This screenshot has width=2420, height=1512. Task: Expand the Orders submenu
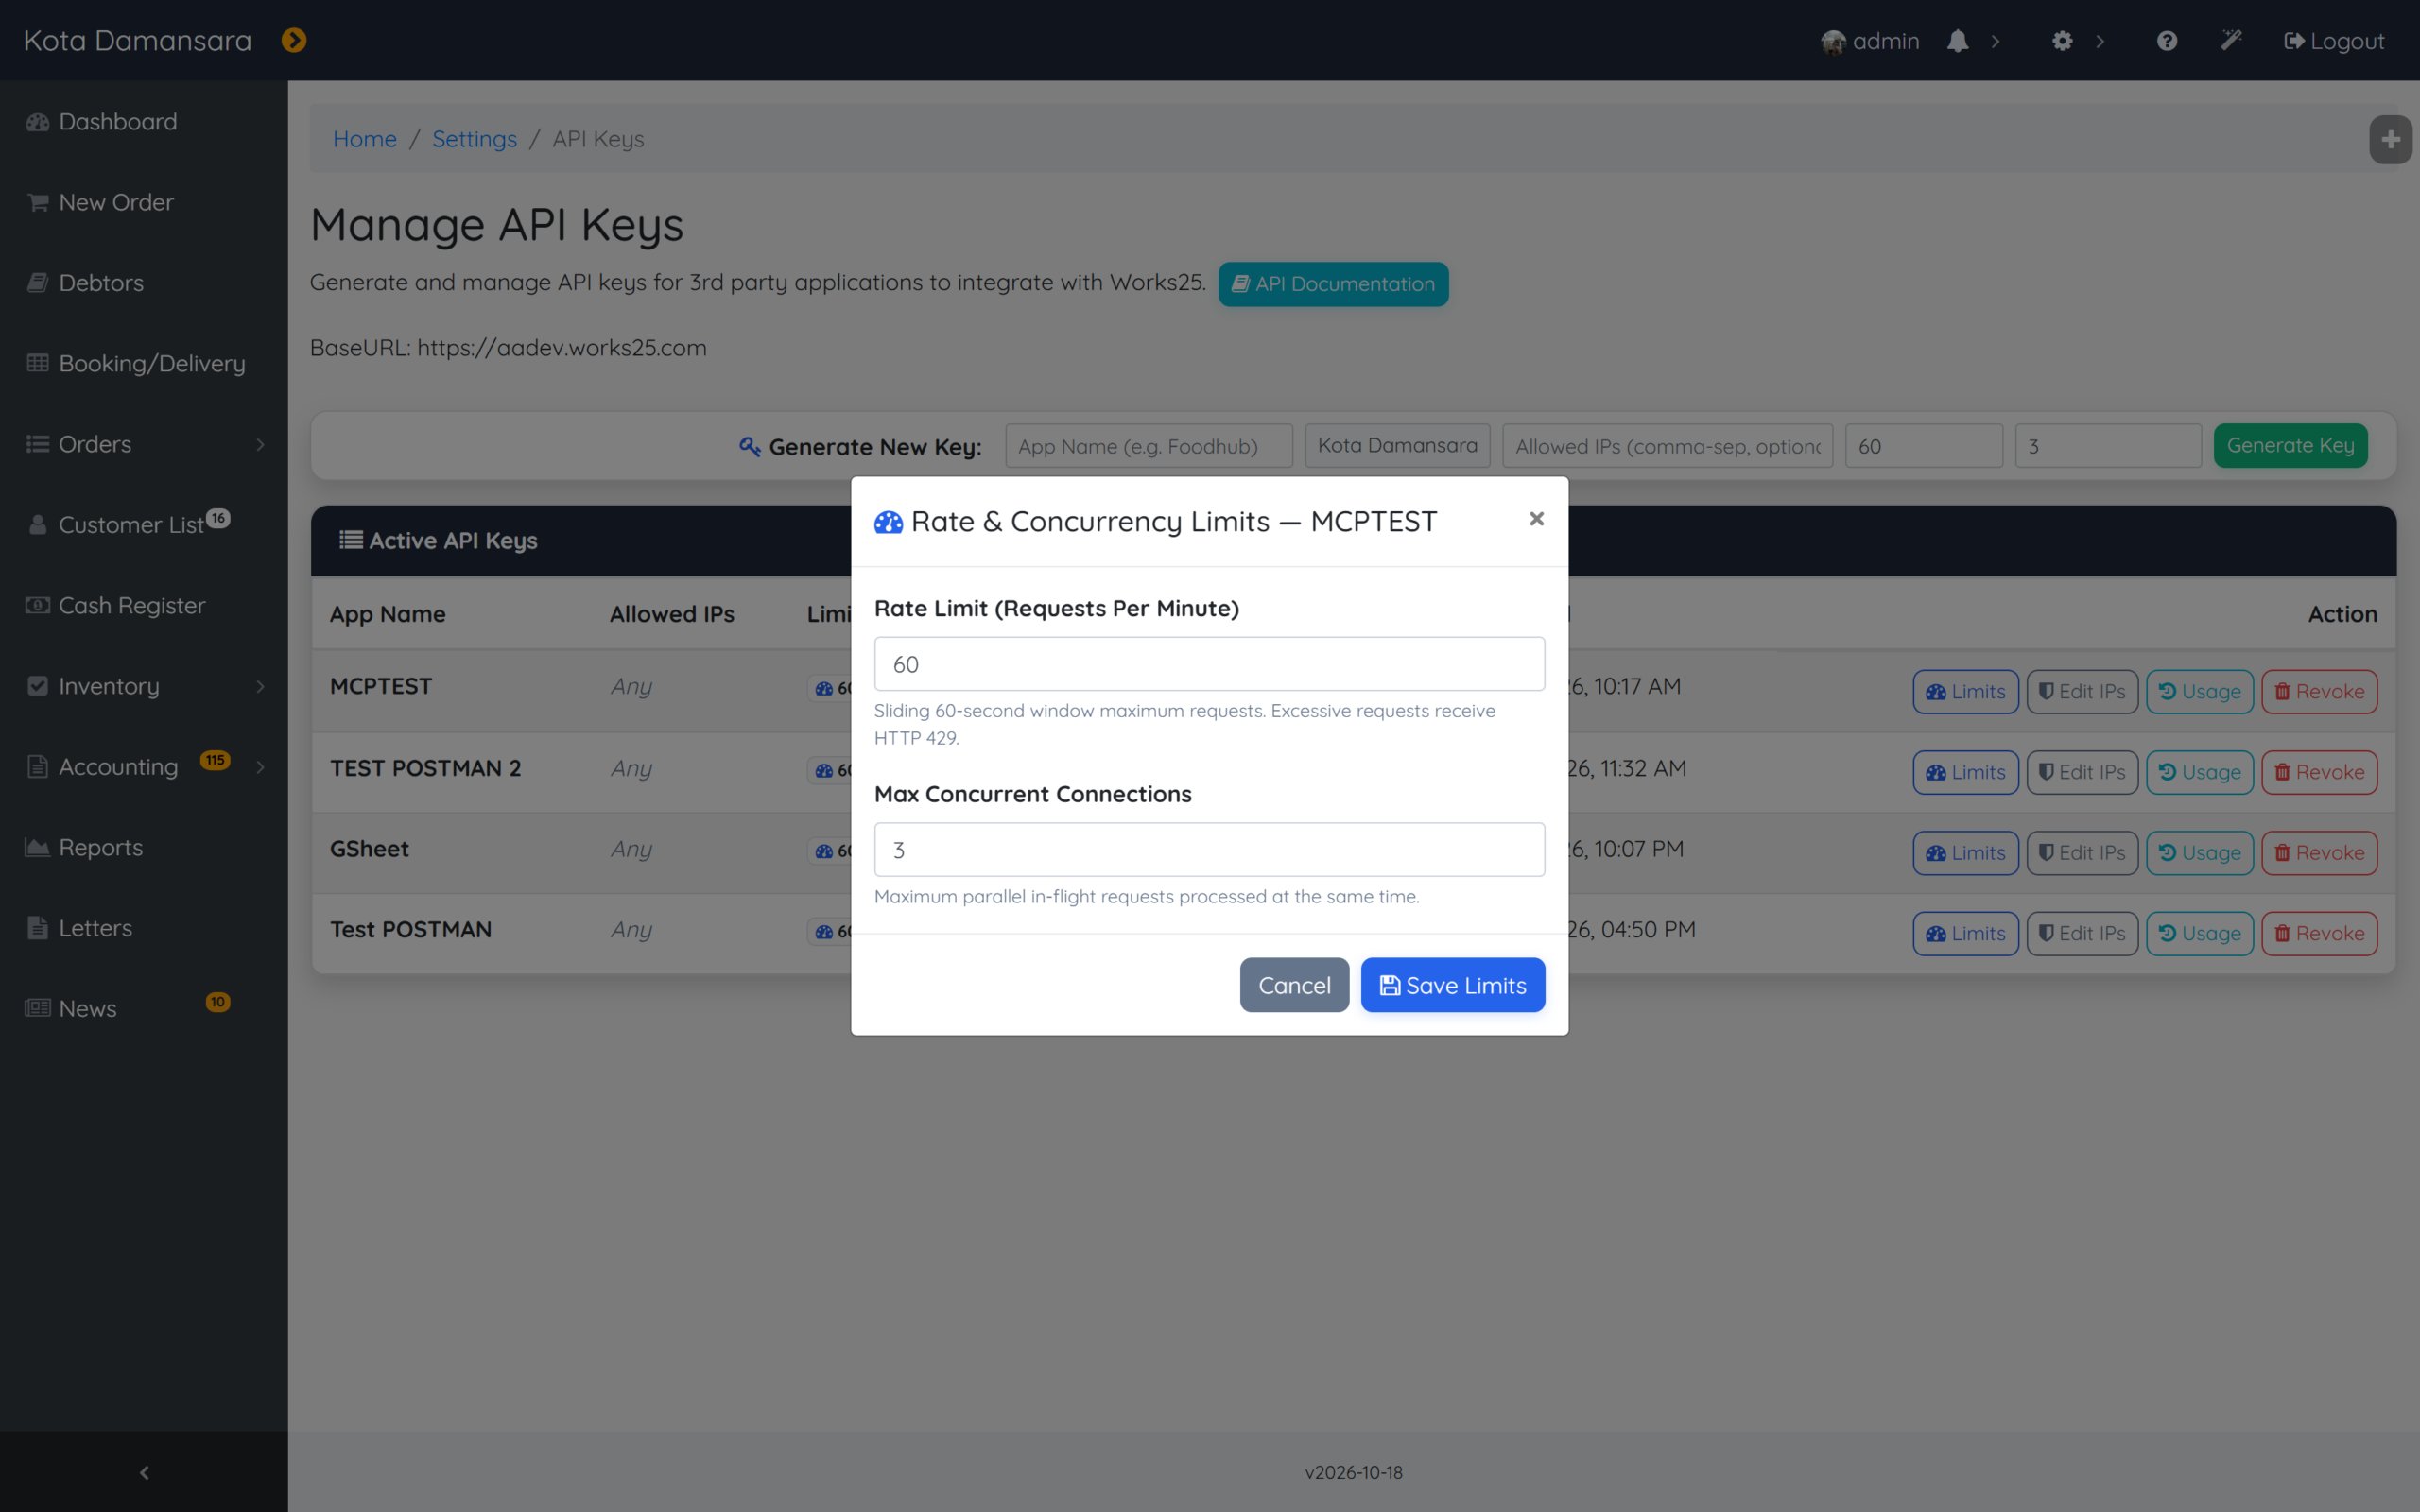260,444
